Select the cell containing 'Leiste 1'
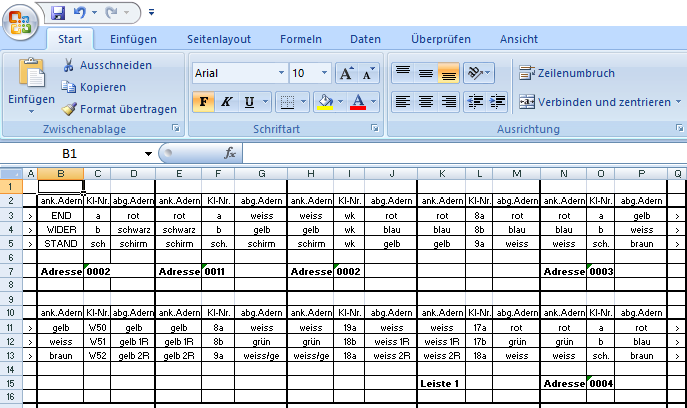 (x=442, y=383)
